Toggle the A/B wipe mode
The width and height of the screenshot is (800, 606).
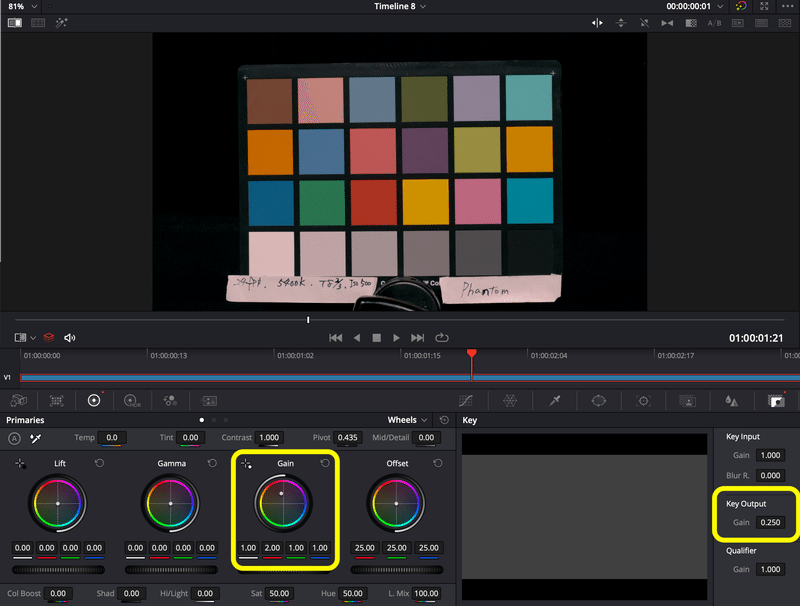point(714,23)
